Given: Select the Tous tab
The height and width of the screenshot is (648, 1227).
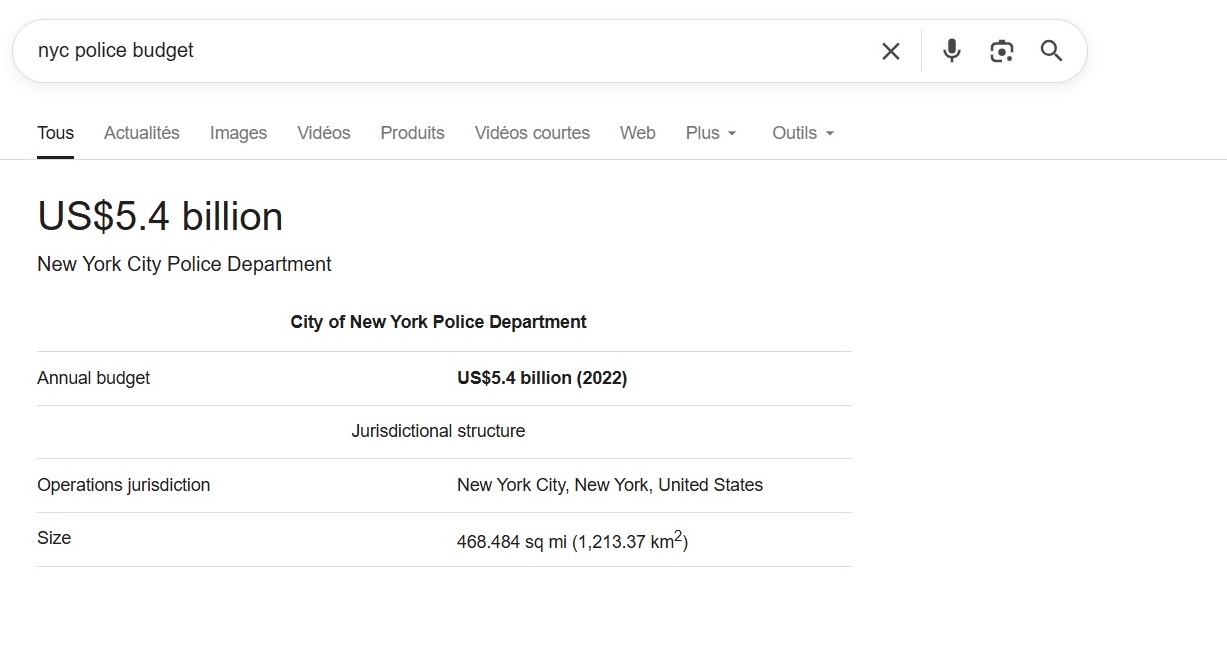Looking at the screenshot, I should [56, 133].
